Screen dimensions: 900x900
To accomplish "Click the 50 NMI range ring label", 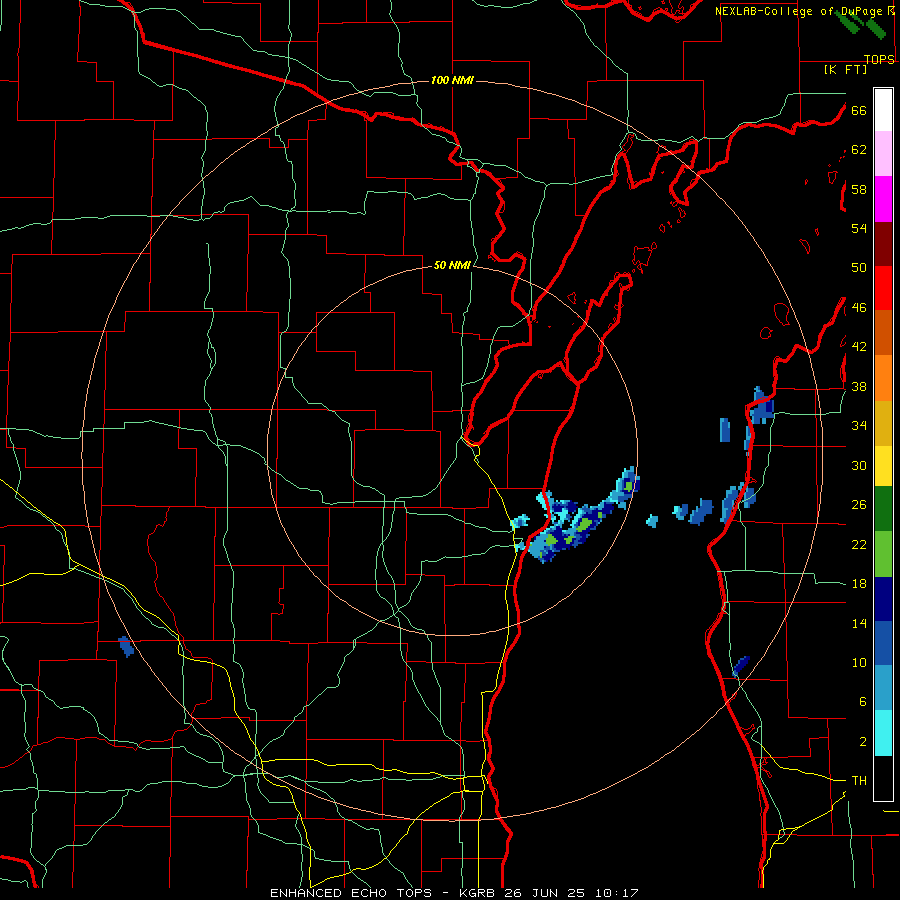I will click(452, 265).
